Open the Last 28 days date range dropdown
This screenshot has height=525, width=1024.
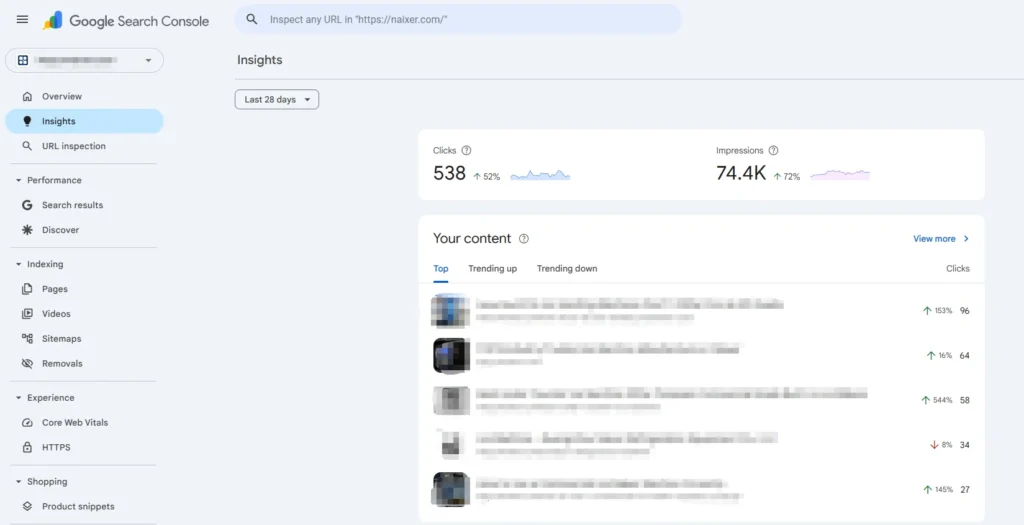coord(277,99)
